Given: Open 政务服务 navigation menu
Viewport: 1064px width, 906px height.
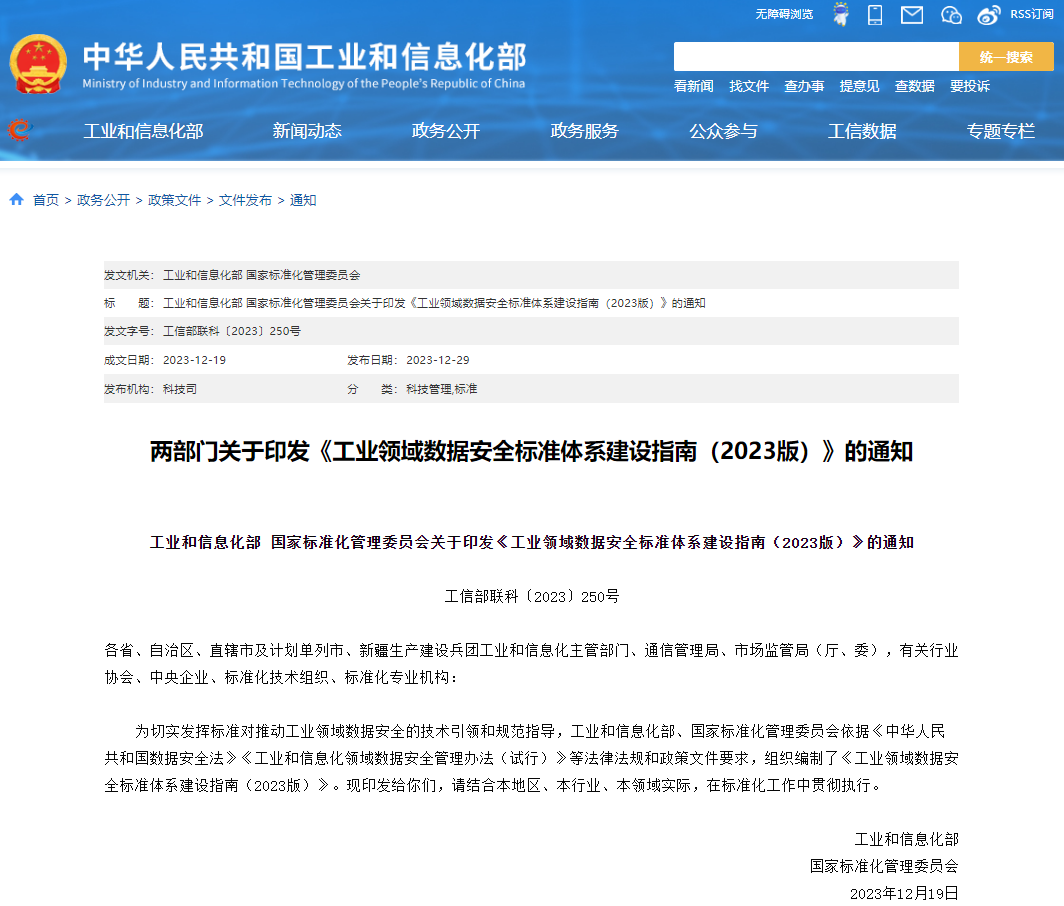Looking at the screenshot, I should (x=584, y=131).
